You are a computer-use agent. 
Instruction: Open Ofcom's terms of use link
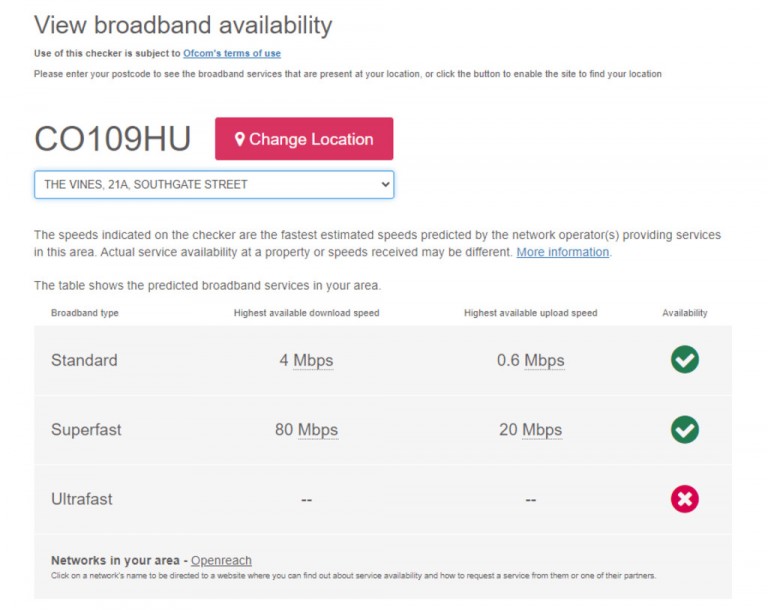[232, 53]
